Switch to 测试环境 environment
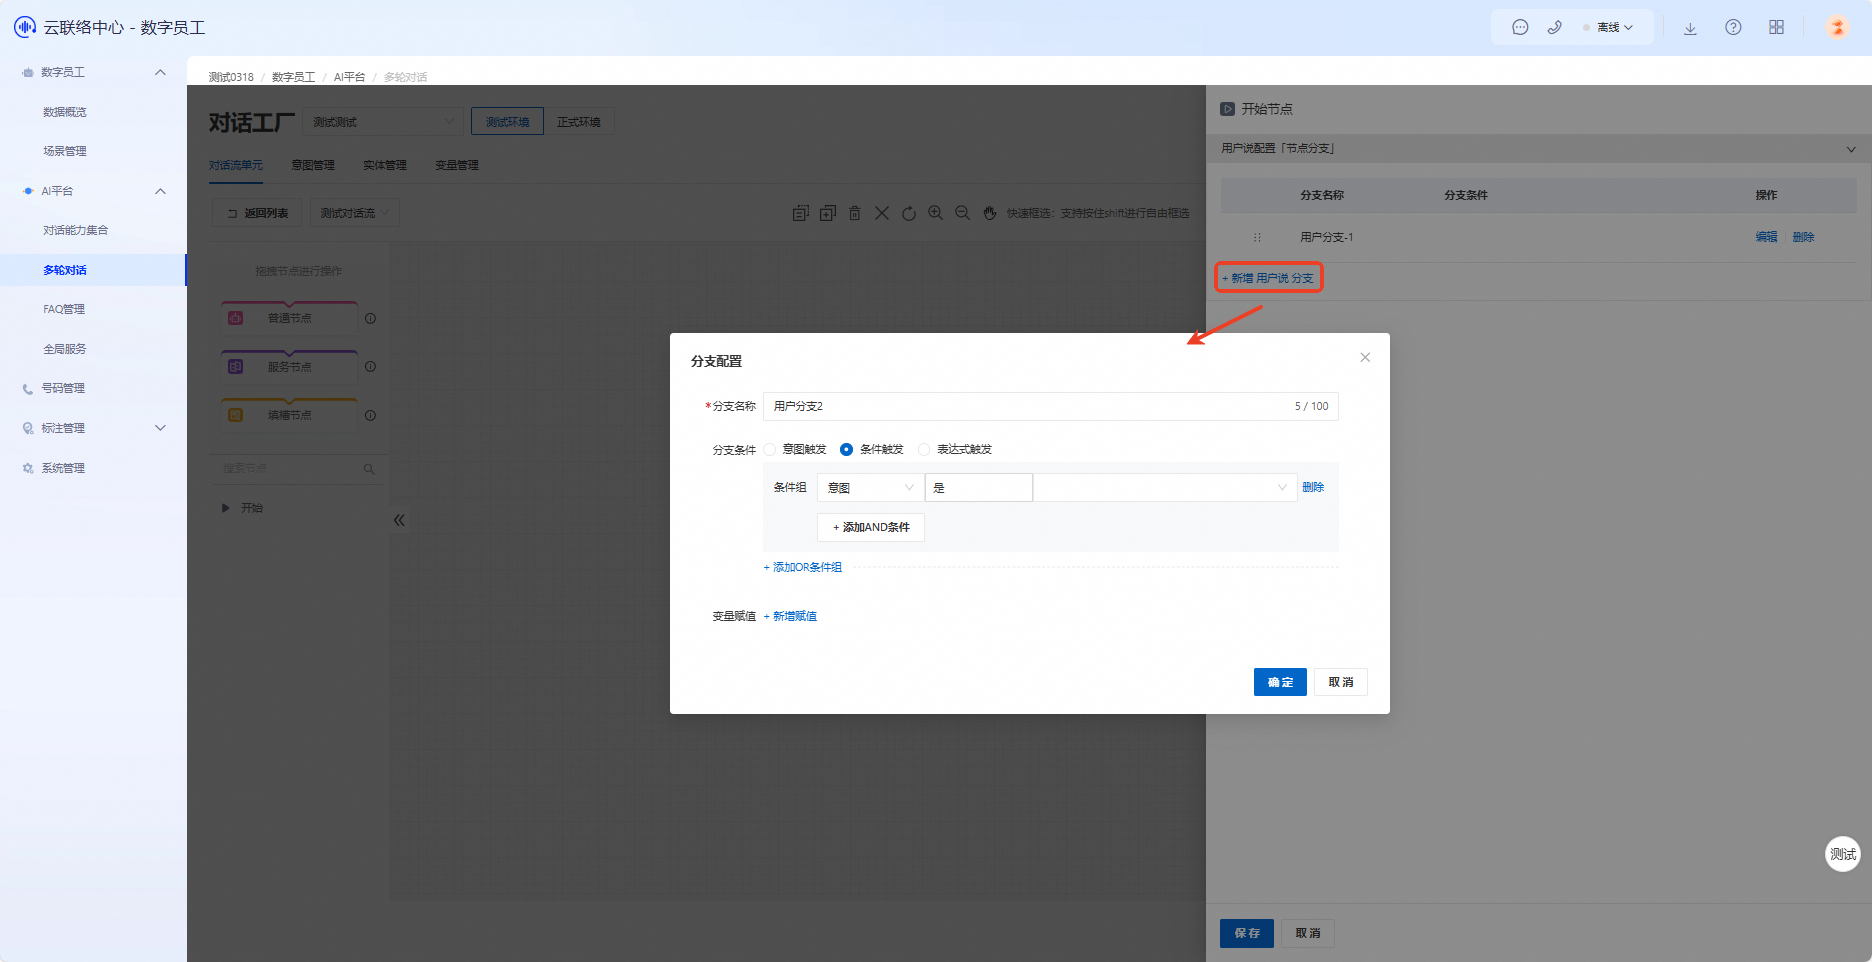The width and height of the screenshot is (1872, 962). (x=507, y=122)
